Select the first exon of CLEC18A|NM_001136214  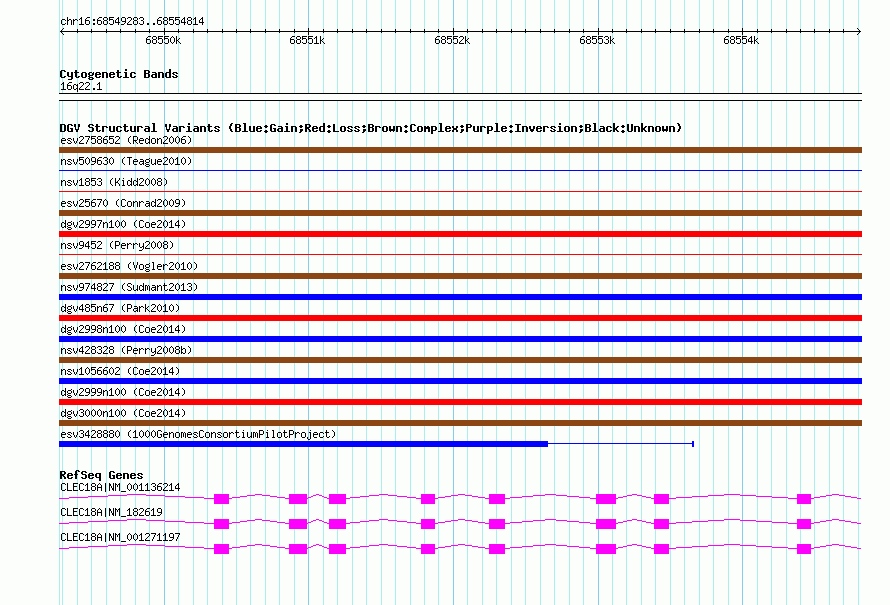[221, 499]
